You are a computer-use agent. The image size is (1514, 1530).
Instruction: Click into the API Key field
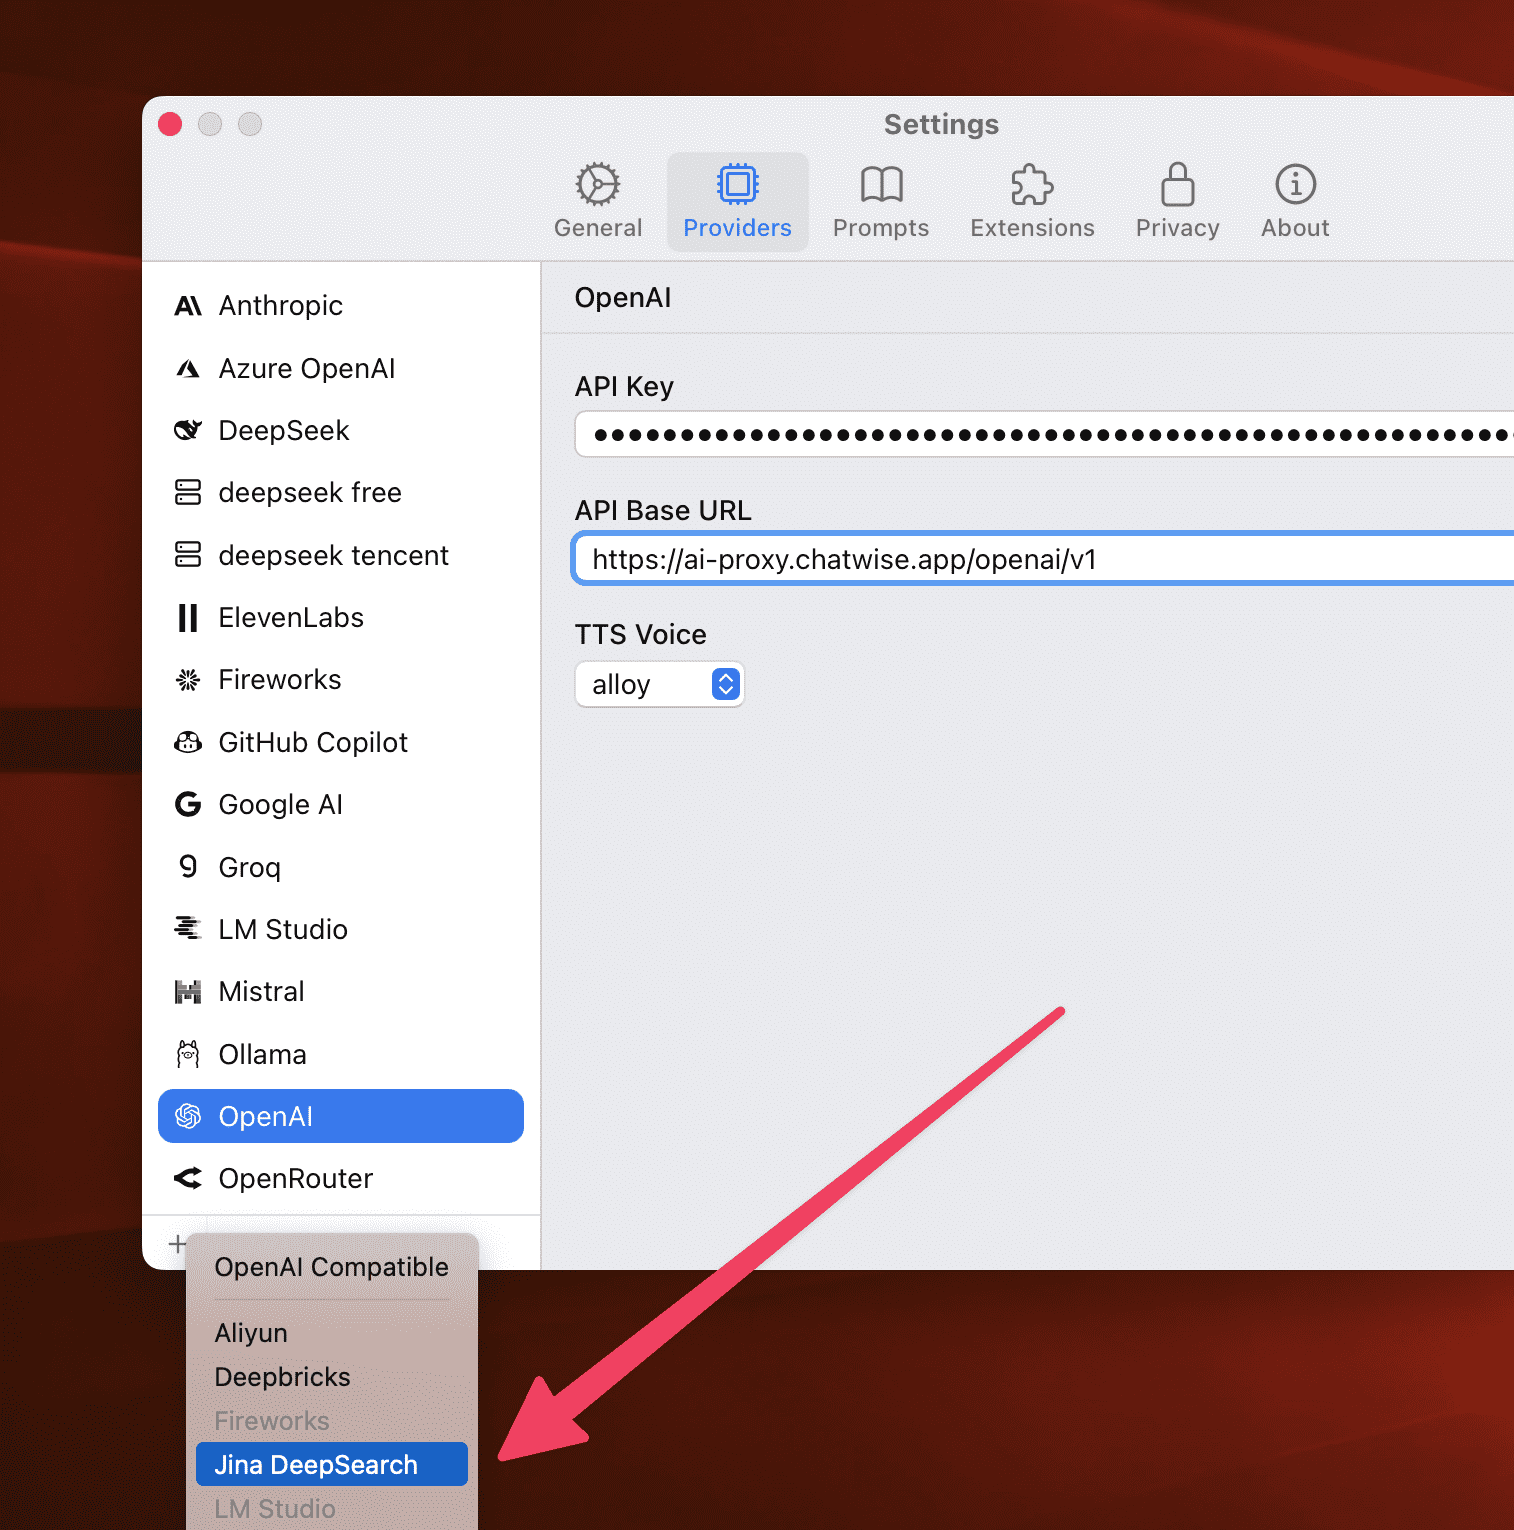click(1044, 434)
